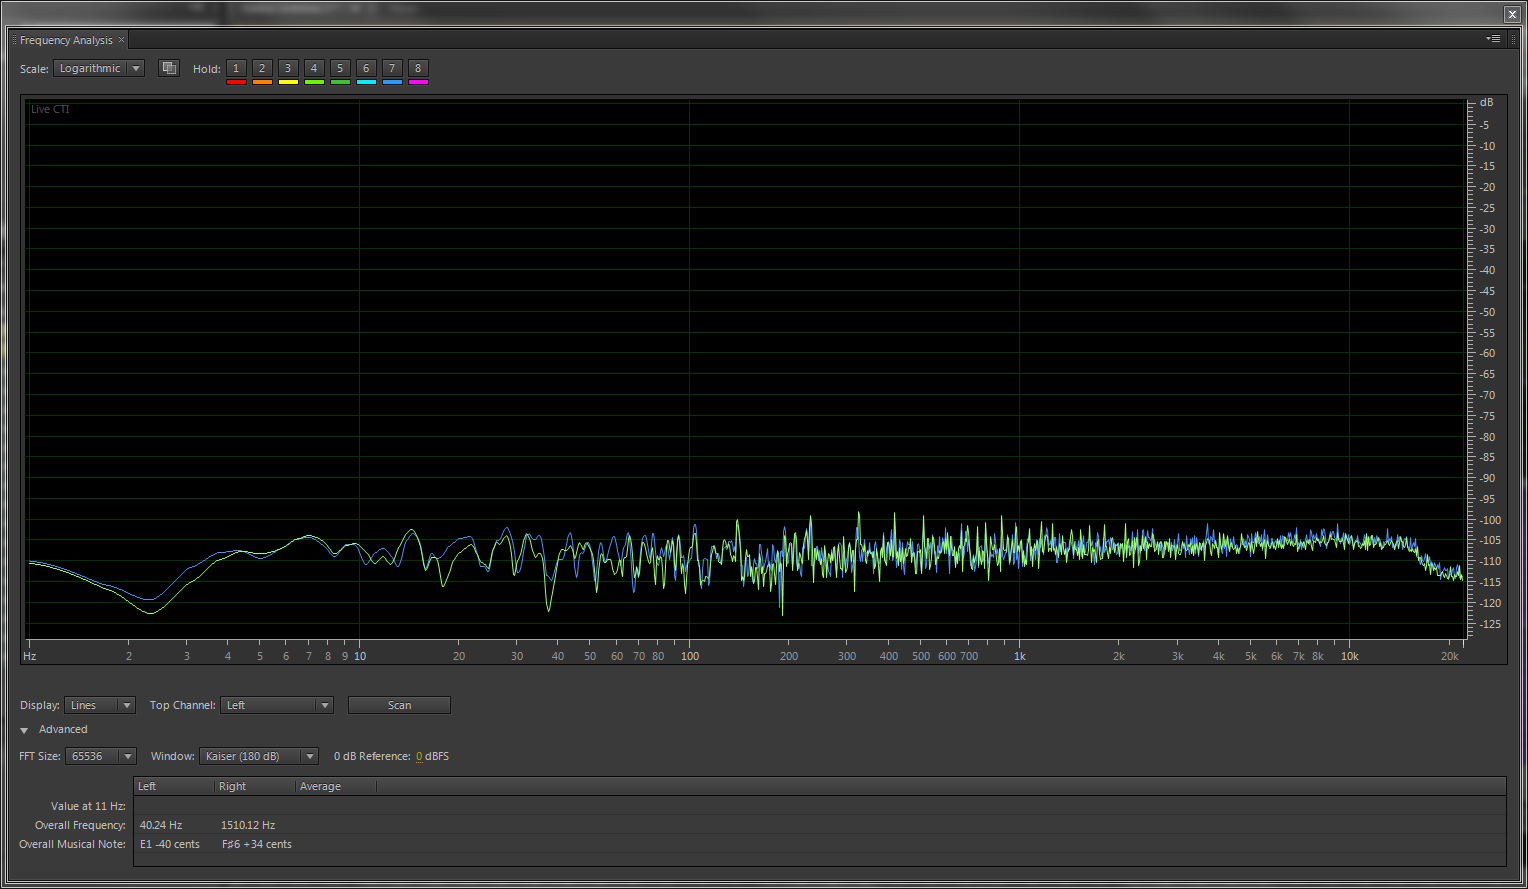Click the -50 mark on dB scale
Screen dimensions: 1528x889
[x=1488, y=312]
